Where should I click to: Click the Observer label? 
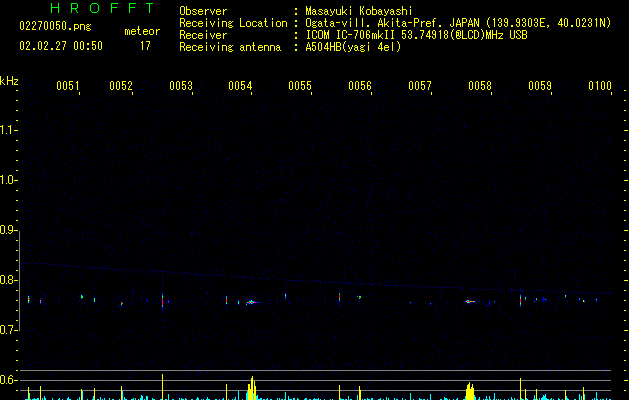203,11
